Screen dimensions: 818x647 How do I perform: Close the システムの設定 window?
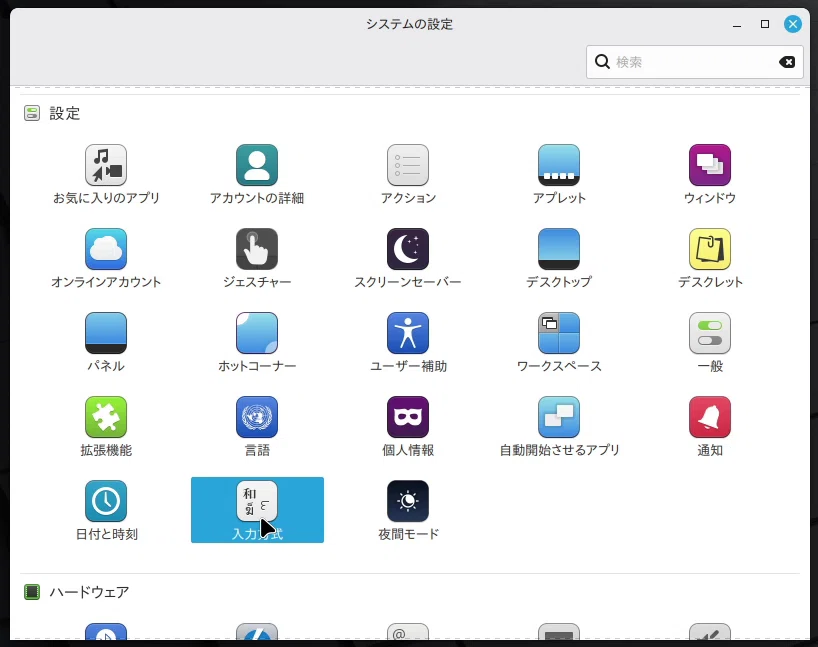792,24
